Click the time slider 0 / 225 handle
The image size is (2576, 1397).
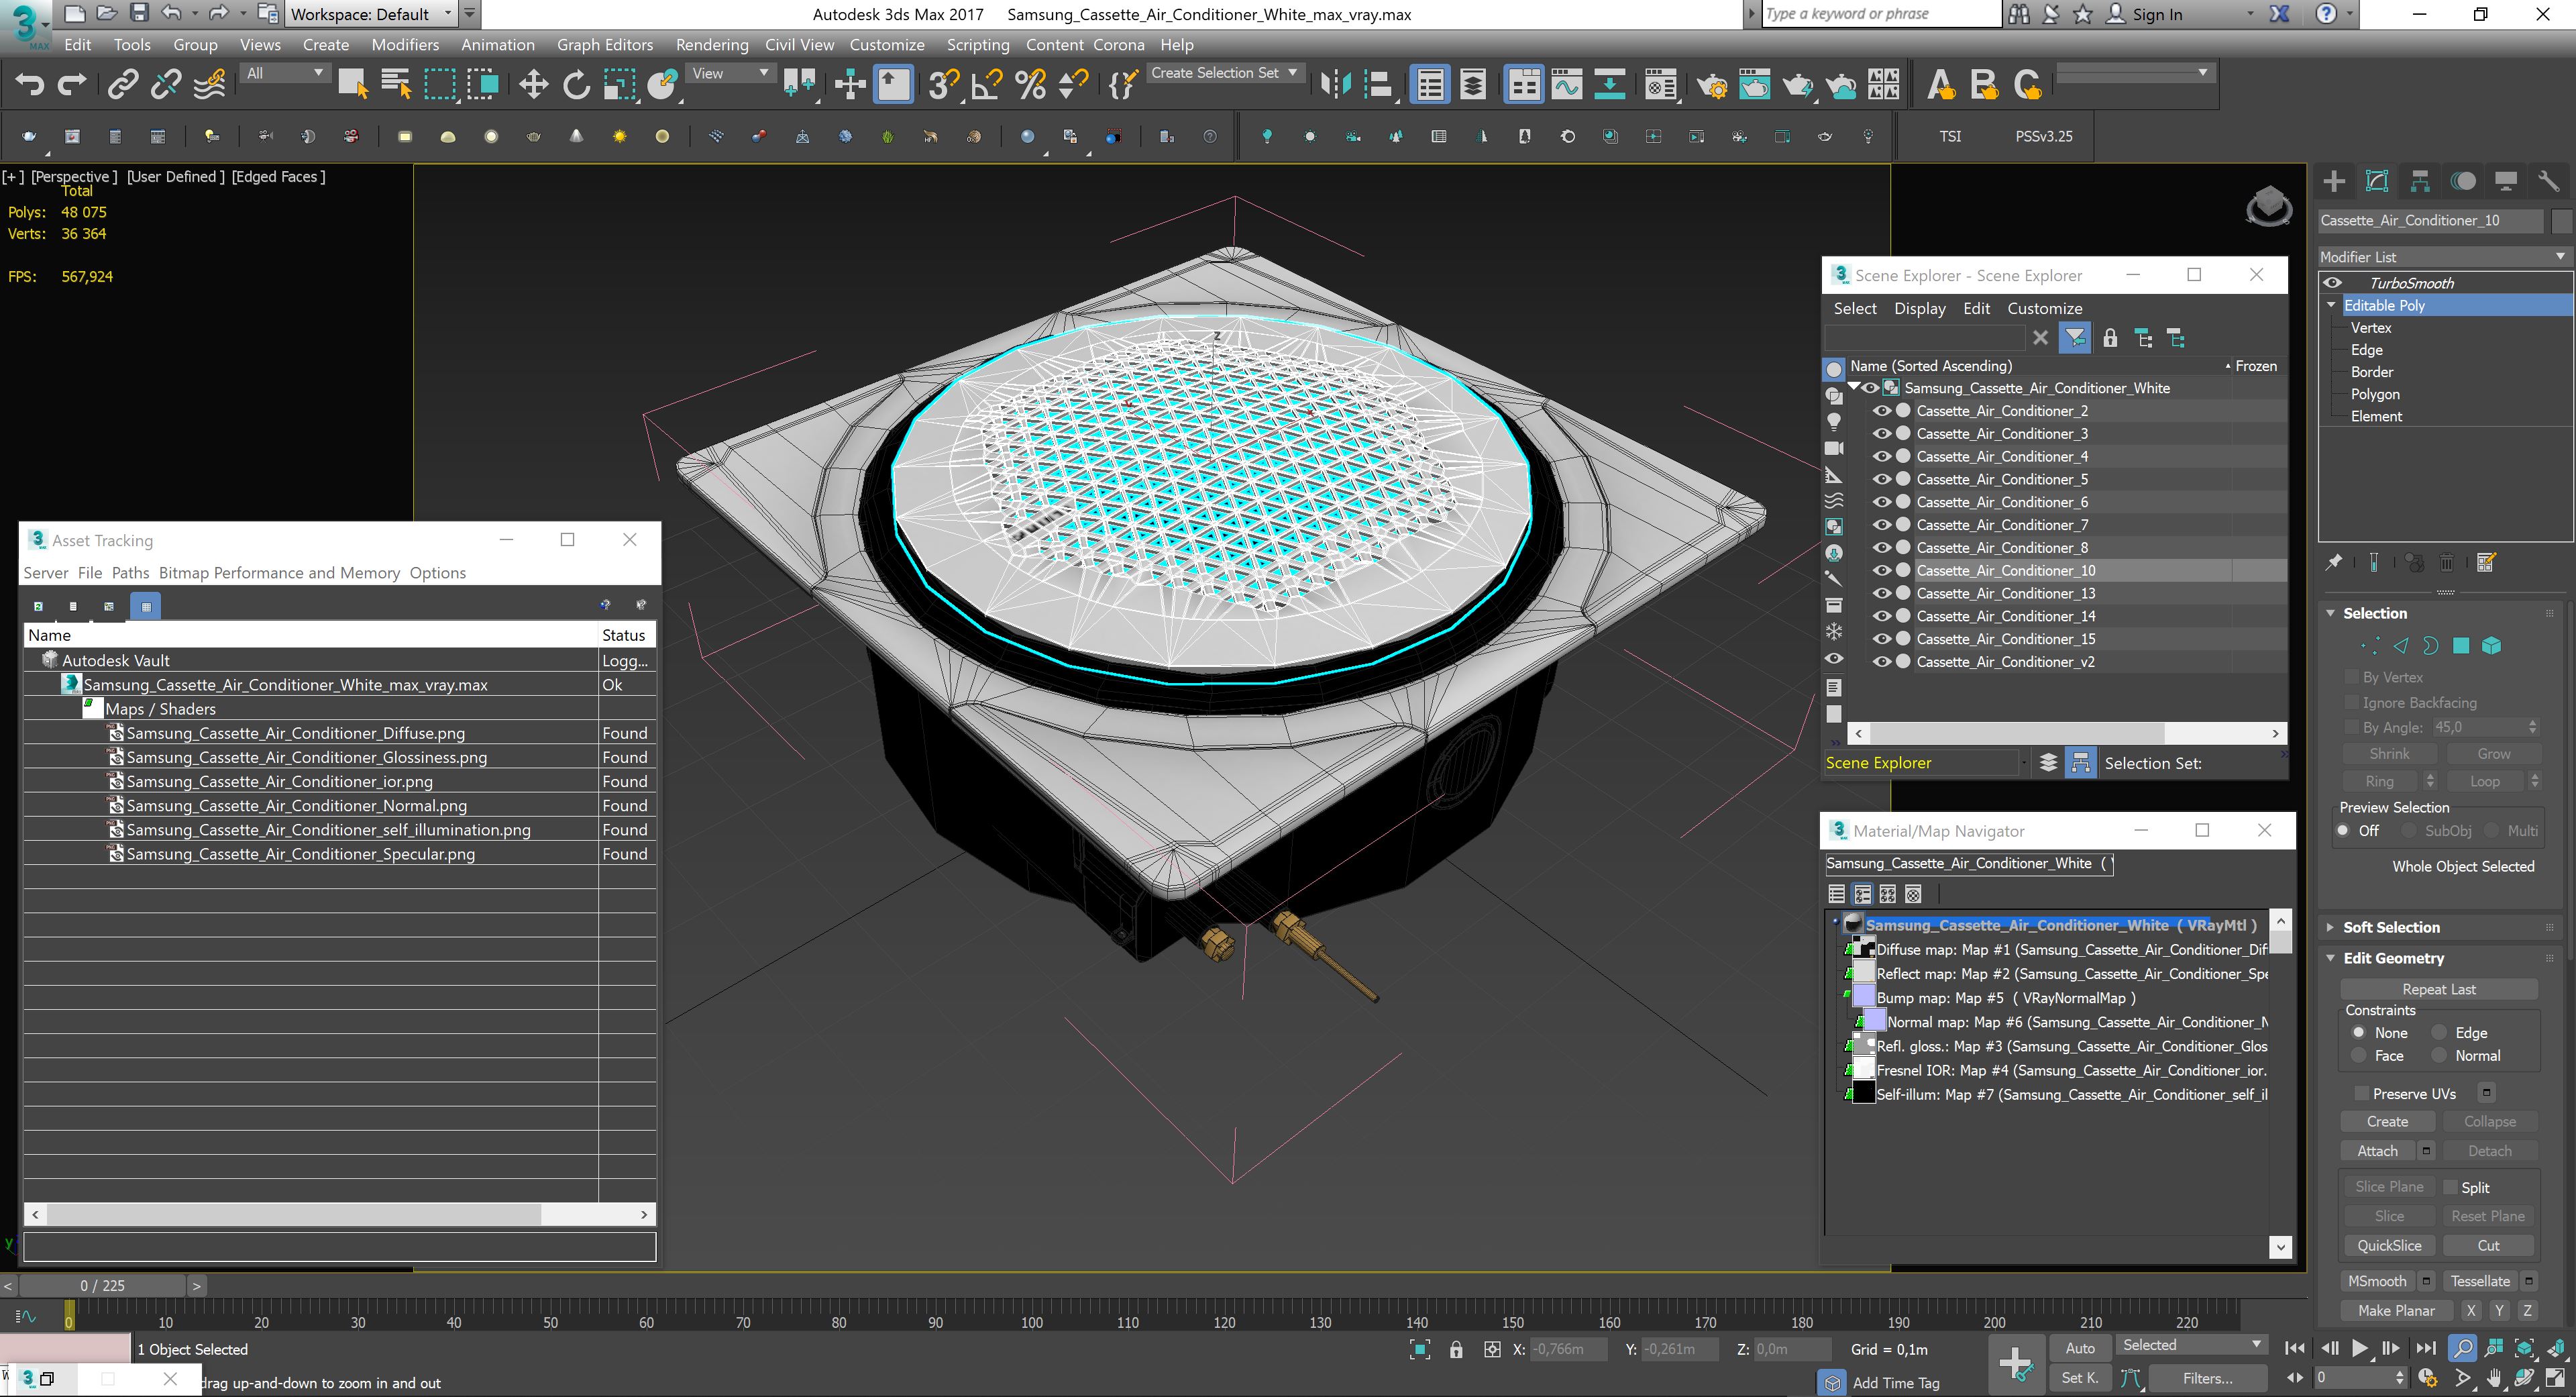point(102,1285)
